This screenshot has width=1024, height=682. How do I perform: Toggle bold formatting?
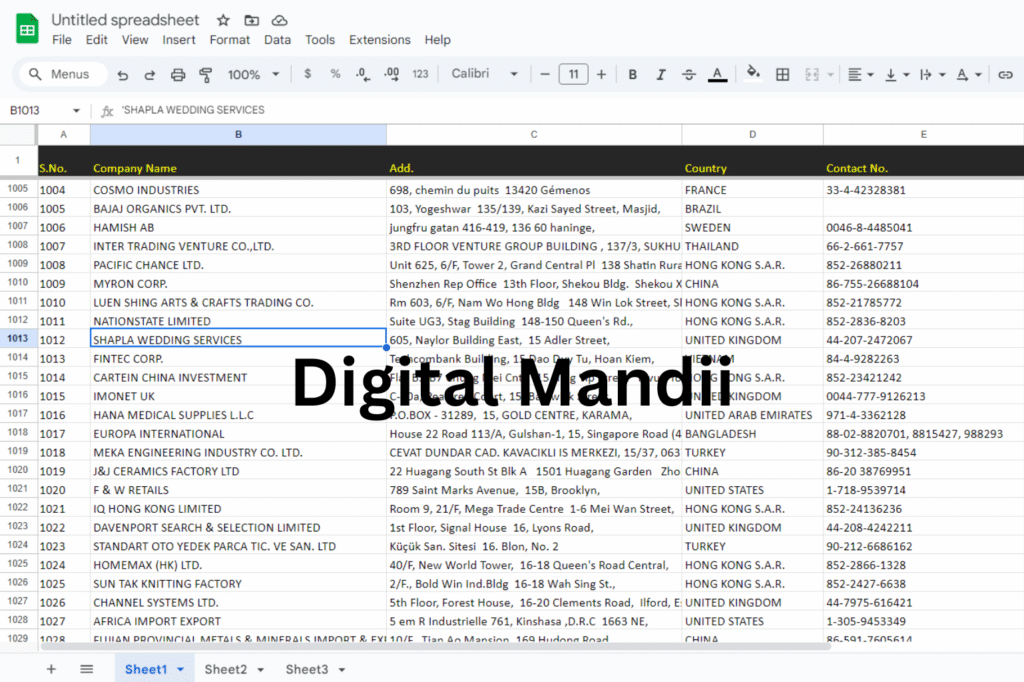[x=632, y=75]
